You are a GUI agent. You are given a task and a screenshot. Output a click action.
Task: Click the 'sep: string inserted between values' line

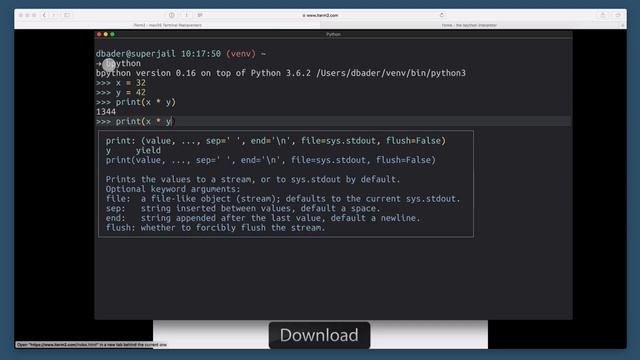tap(243, 208)
